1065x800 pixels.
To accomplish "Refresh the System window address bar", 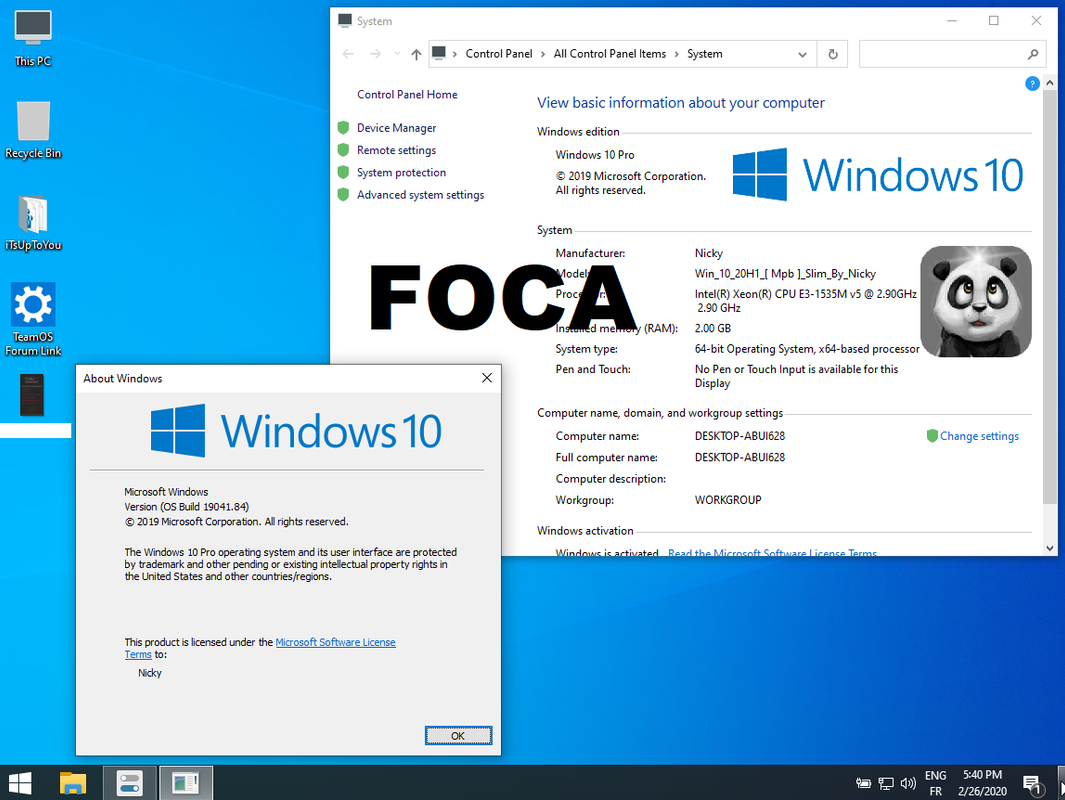I will tap(833, 54).
